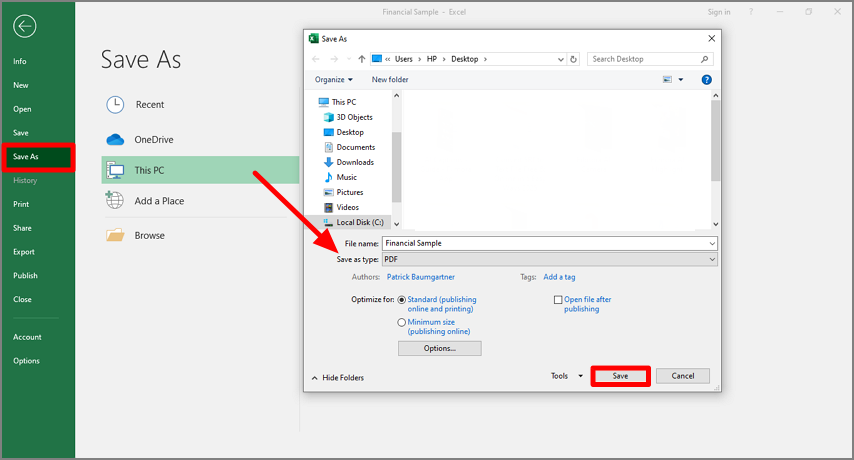
Task: Open the Open backstage tab
Action: pos(22,109)
